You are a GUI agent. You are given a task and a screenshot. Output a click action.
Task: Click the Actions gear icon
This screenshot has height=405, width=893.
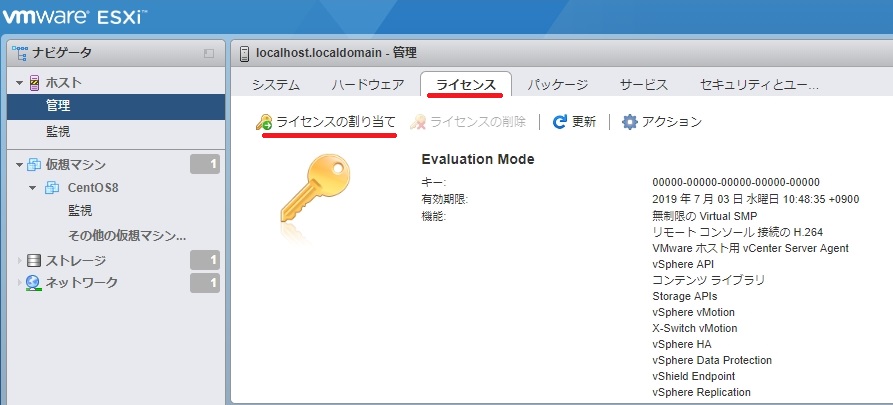click(629, 122)
